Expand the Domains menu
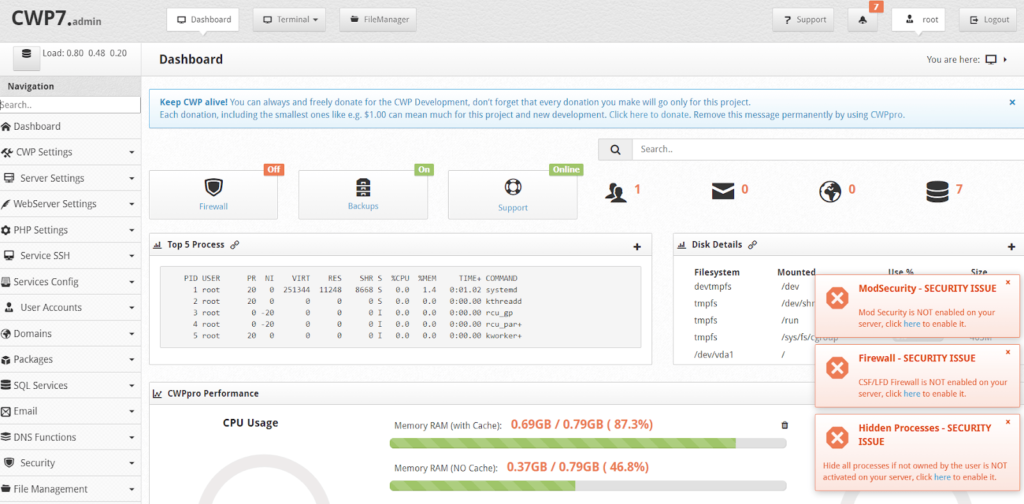 (x=71, y=334)
